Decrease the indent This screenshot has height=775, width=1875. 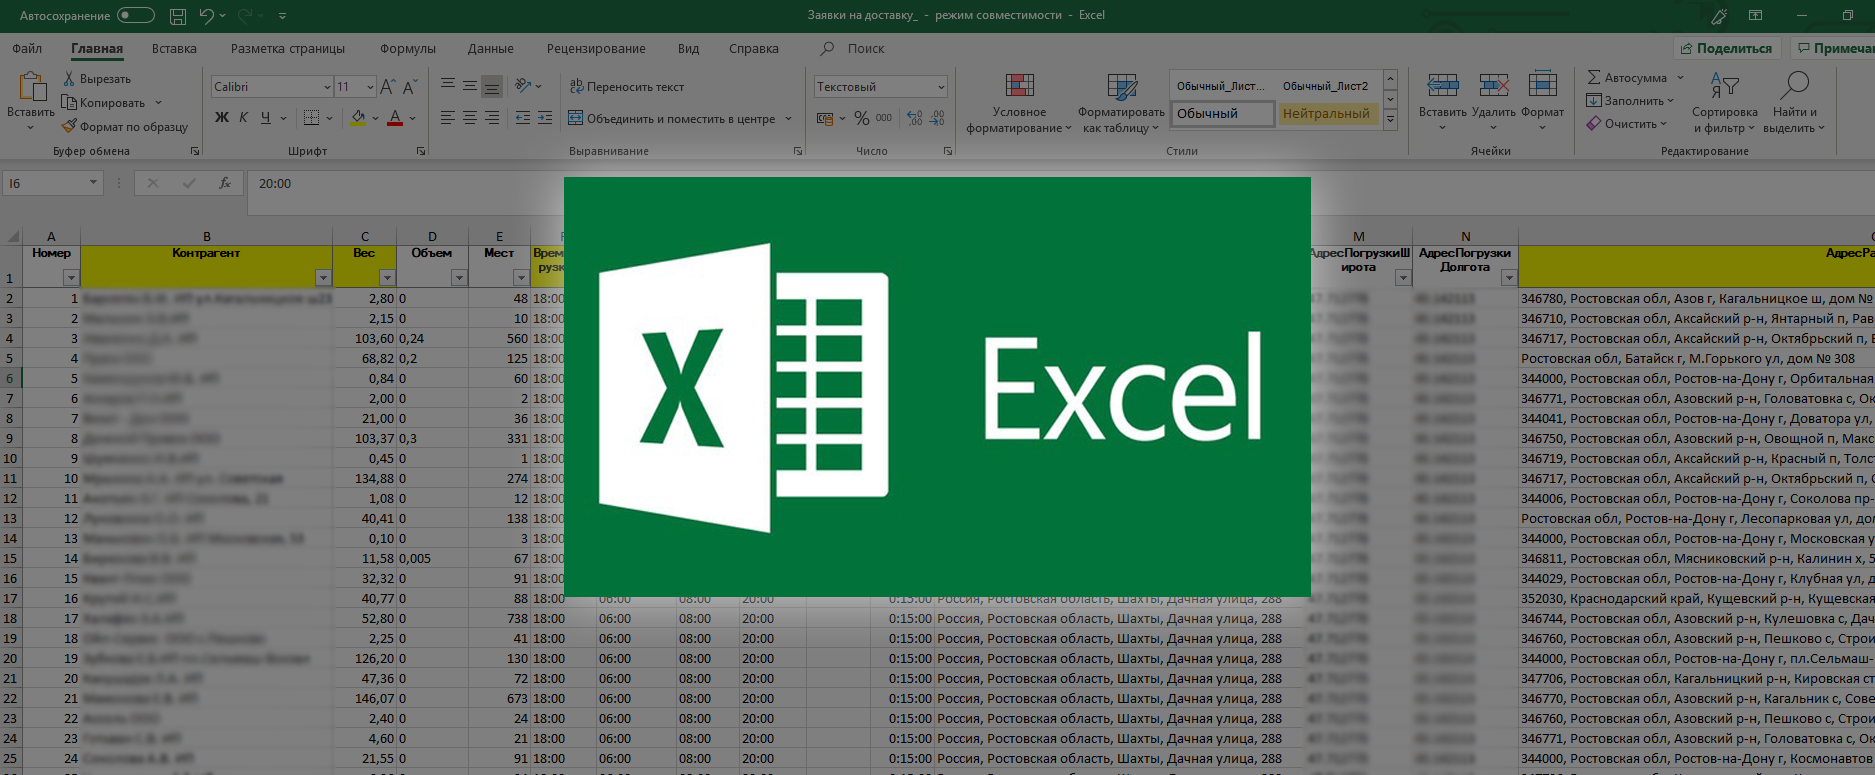coord(523,118)
